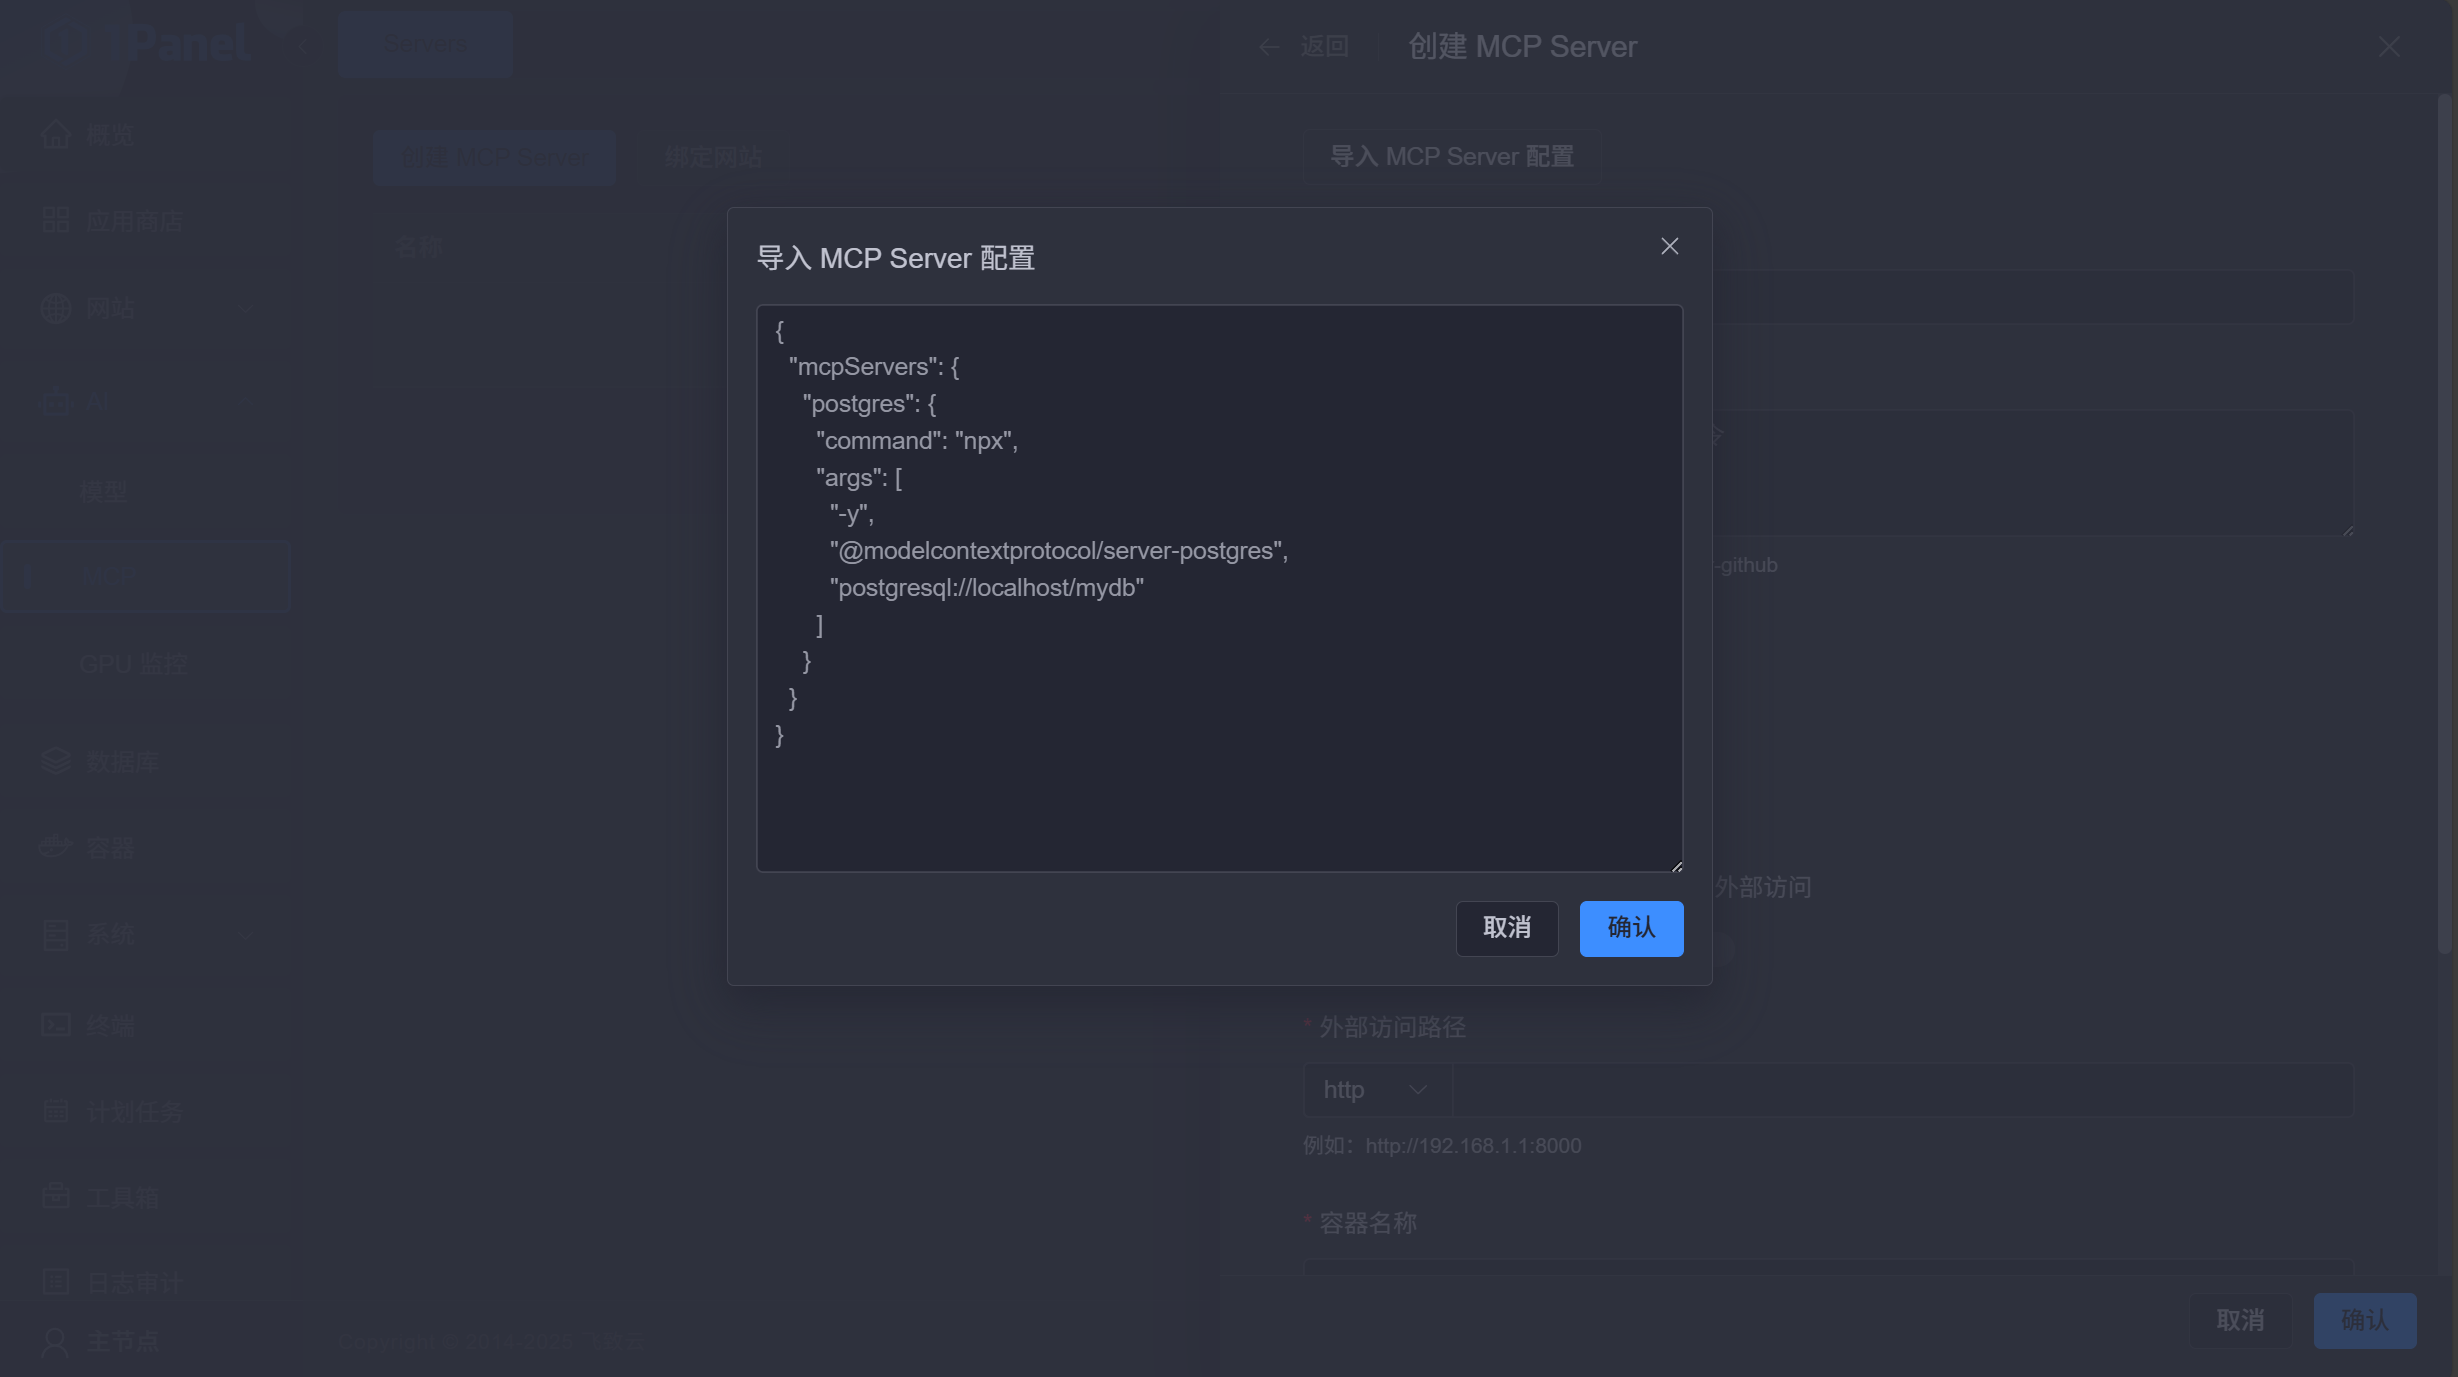Click the 返回 back arrow icon
Viewport: 2458px width, 1377px height.
coord(1269,47)
